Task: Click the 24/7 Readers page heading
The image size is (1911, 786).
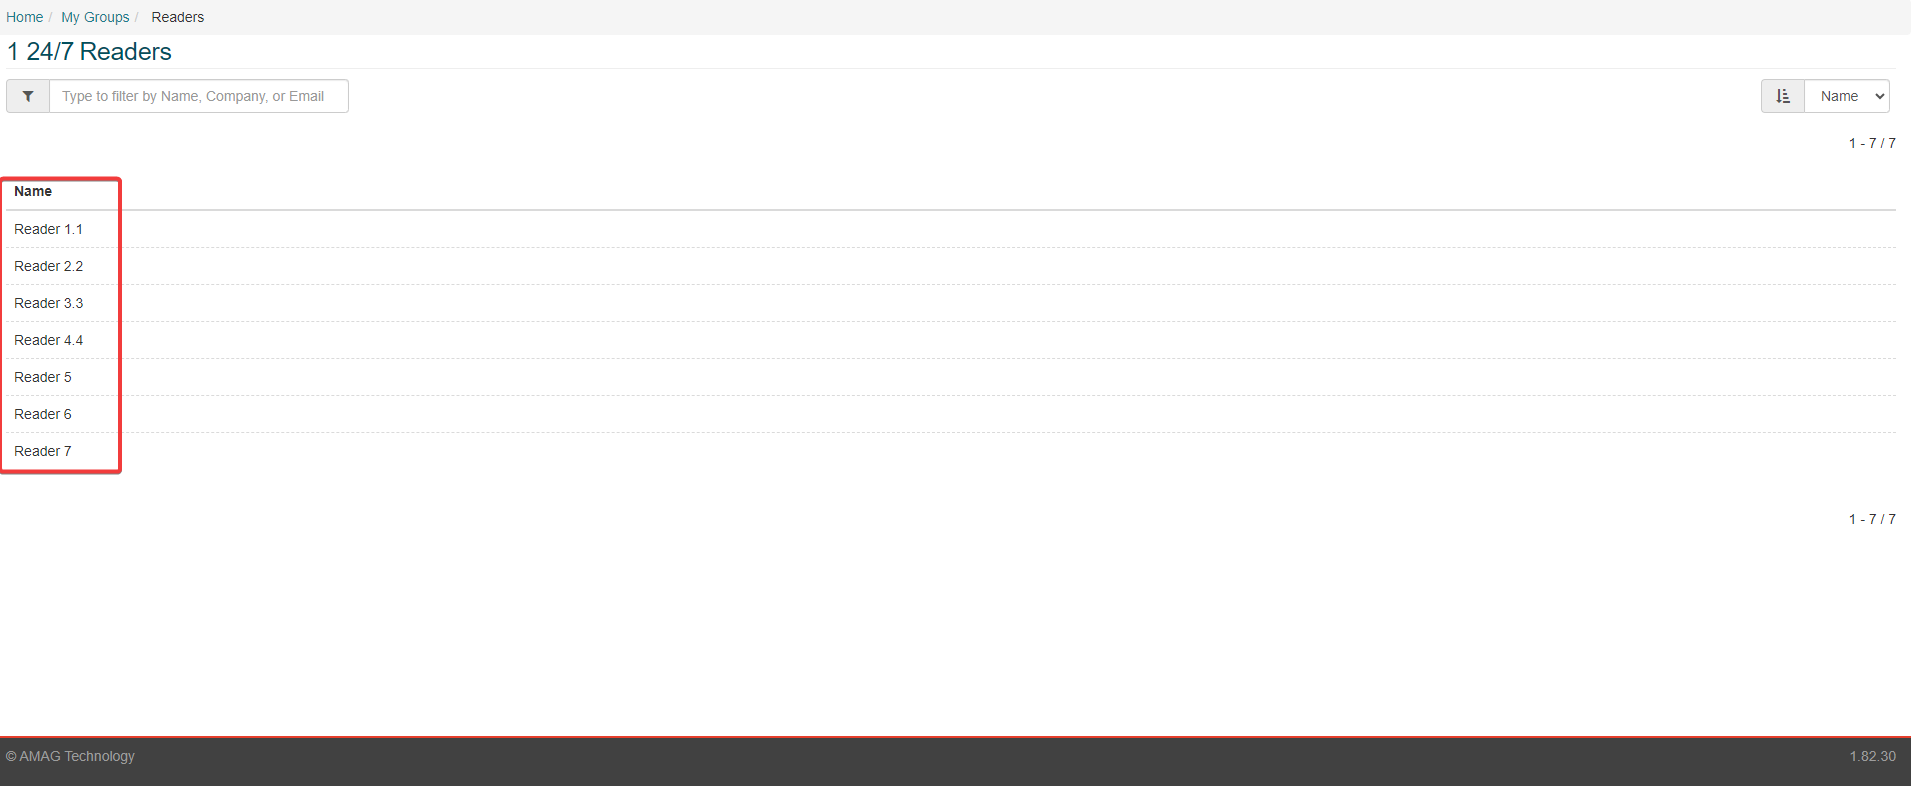Action: 88,51
